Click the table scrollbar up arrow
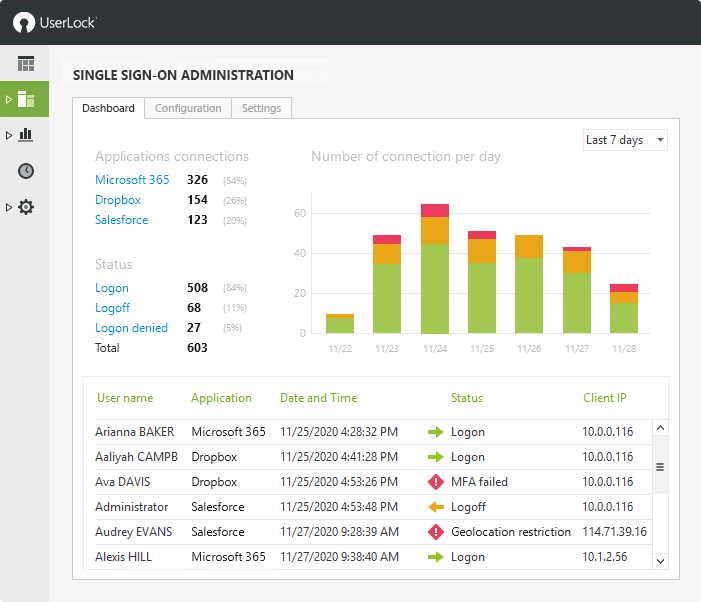Viewport: 701px width, 602px height. 660,428
